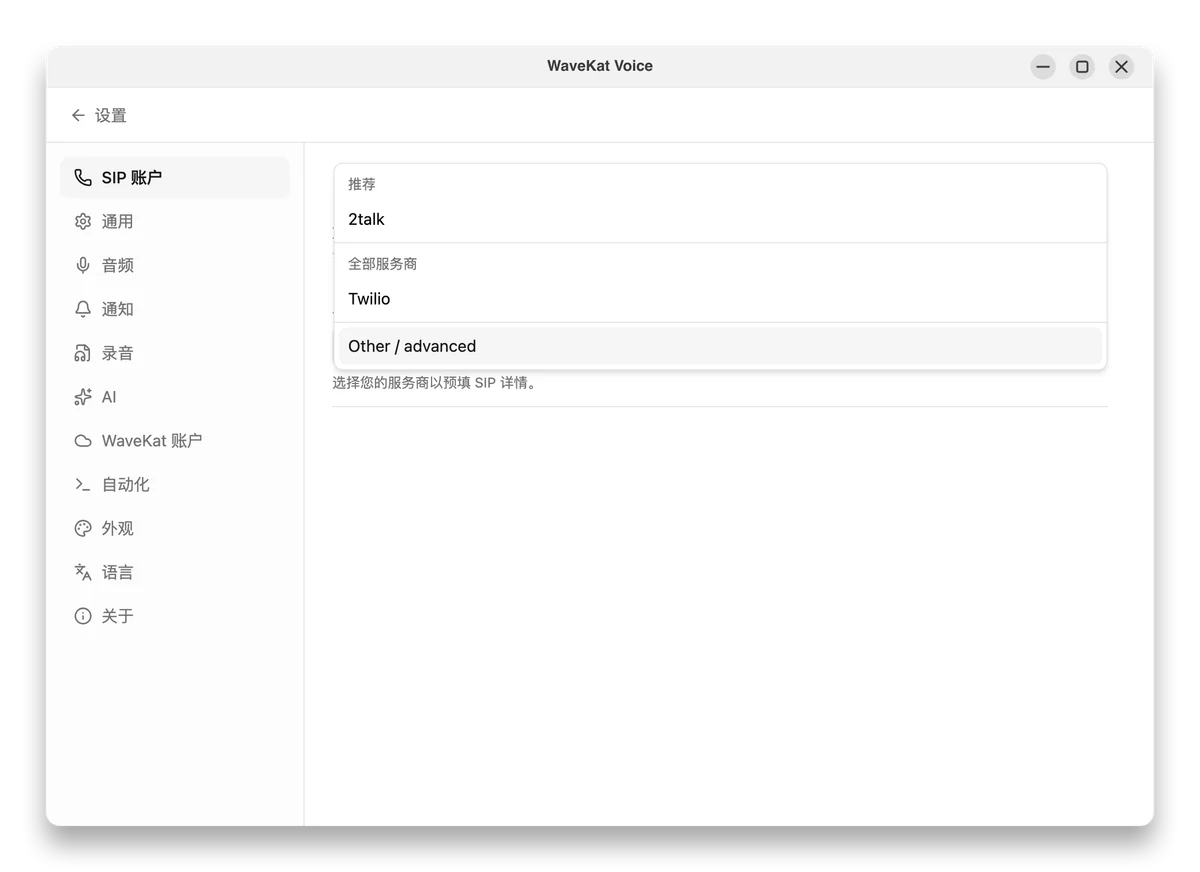The height and width of the screenshot is (872, 1200).
Task: Select the Other / advanced option
Action: [720, 346]
